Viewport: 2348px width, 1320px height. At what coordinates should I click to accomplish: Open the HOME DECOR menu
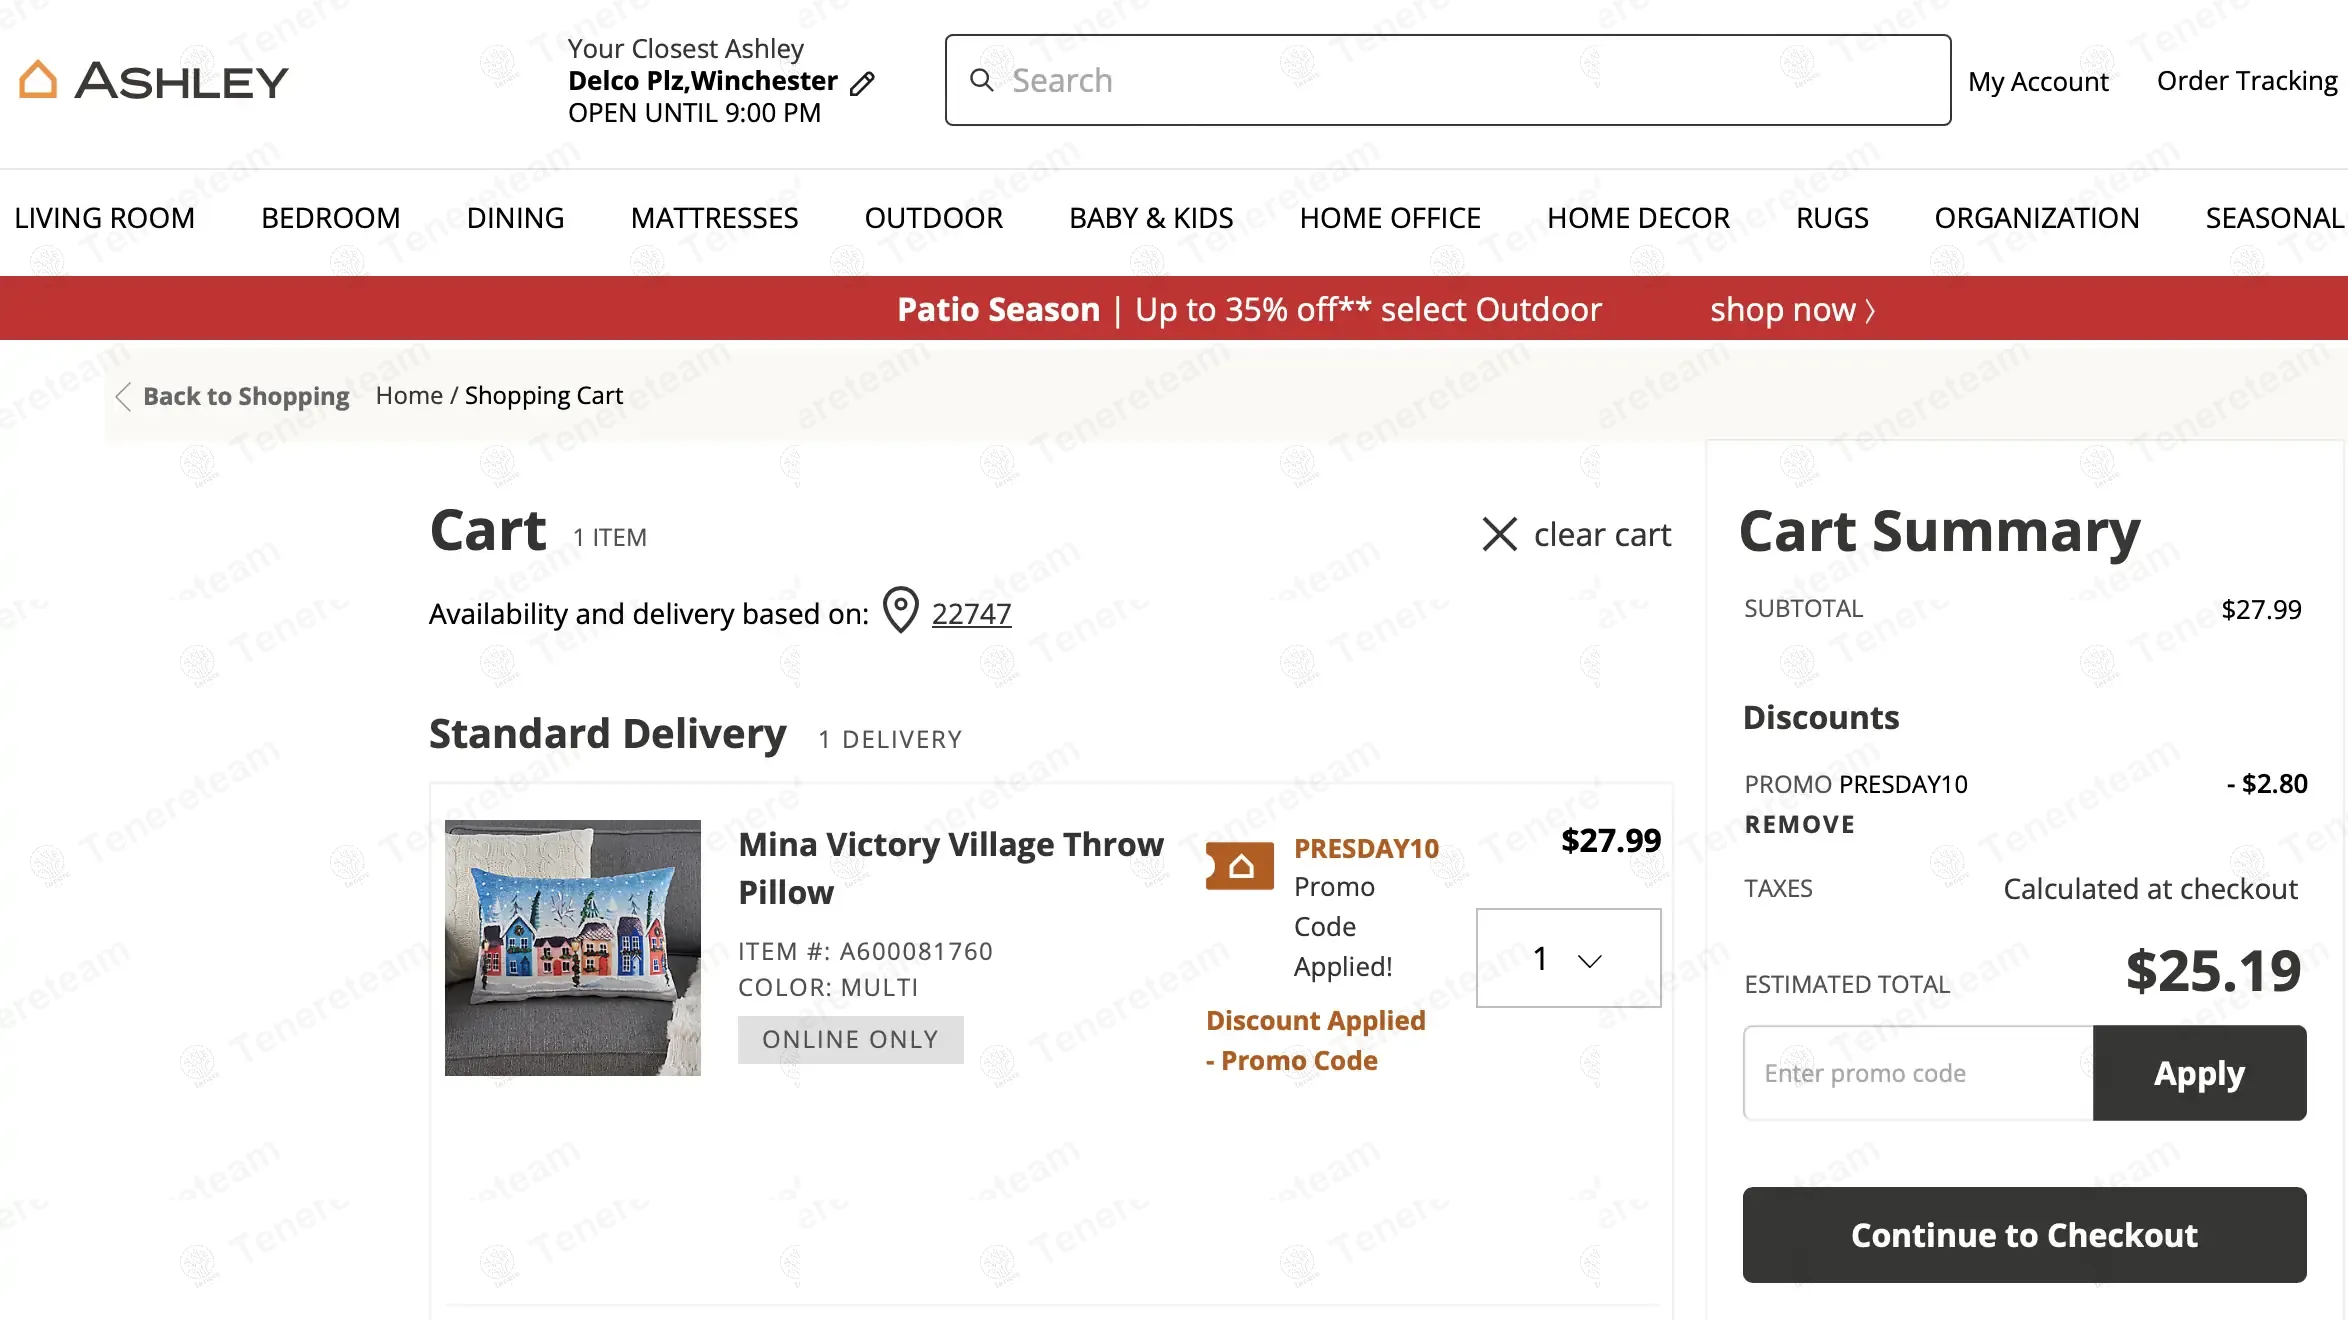1638,218
